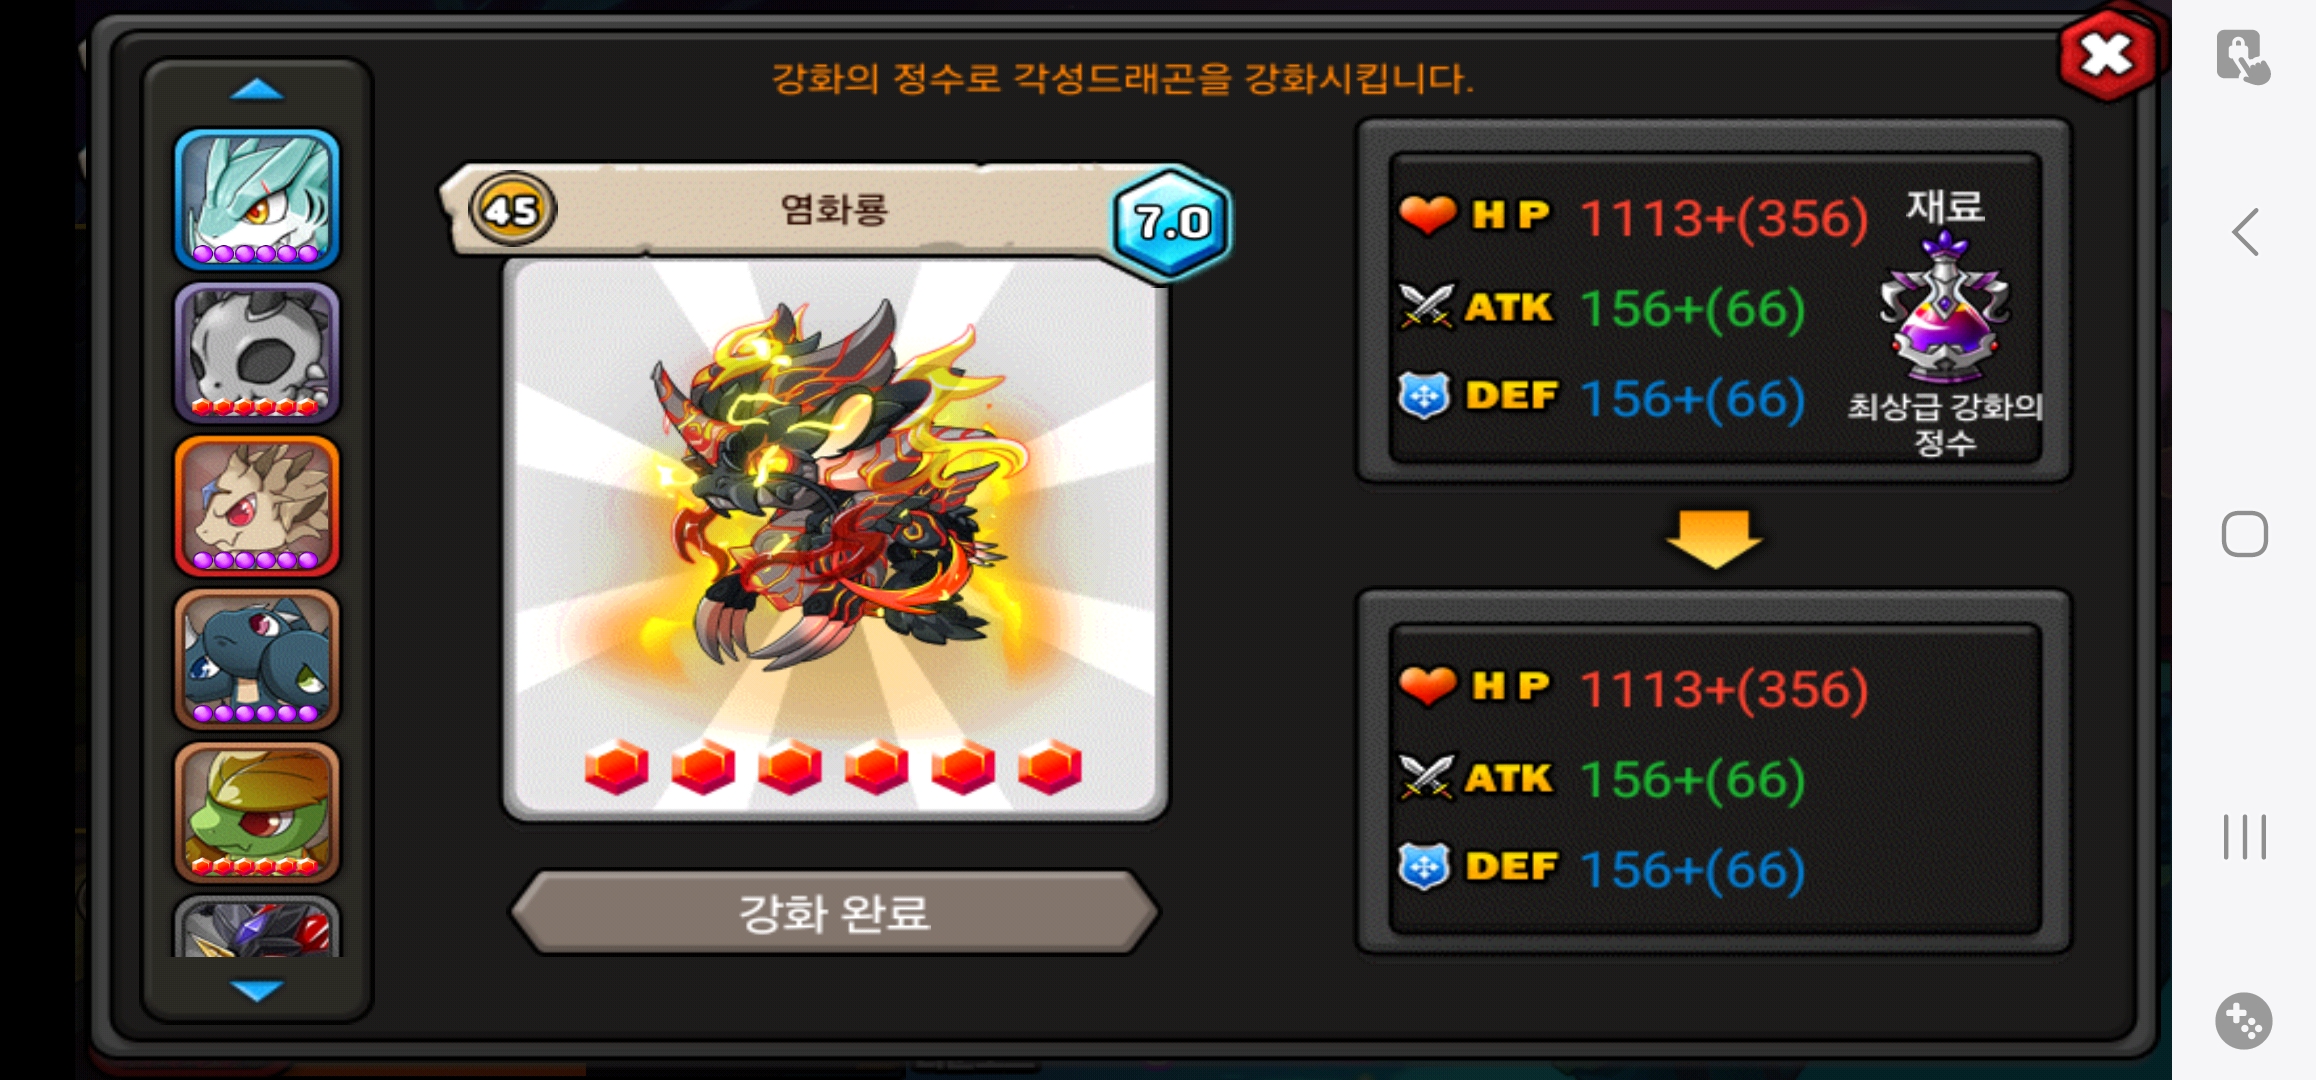Tap the last red hexagon gem

click(1050, 767)
